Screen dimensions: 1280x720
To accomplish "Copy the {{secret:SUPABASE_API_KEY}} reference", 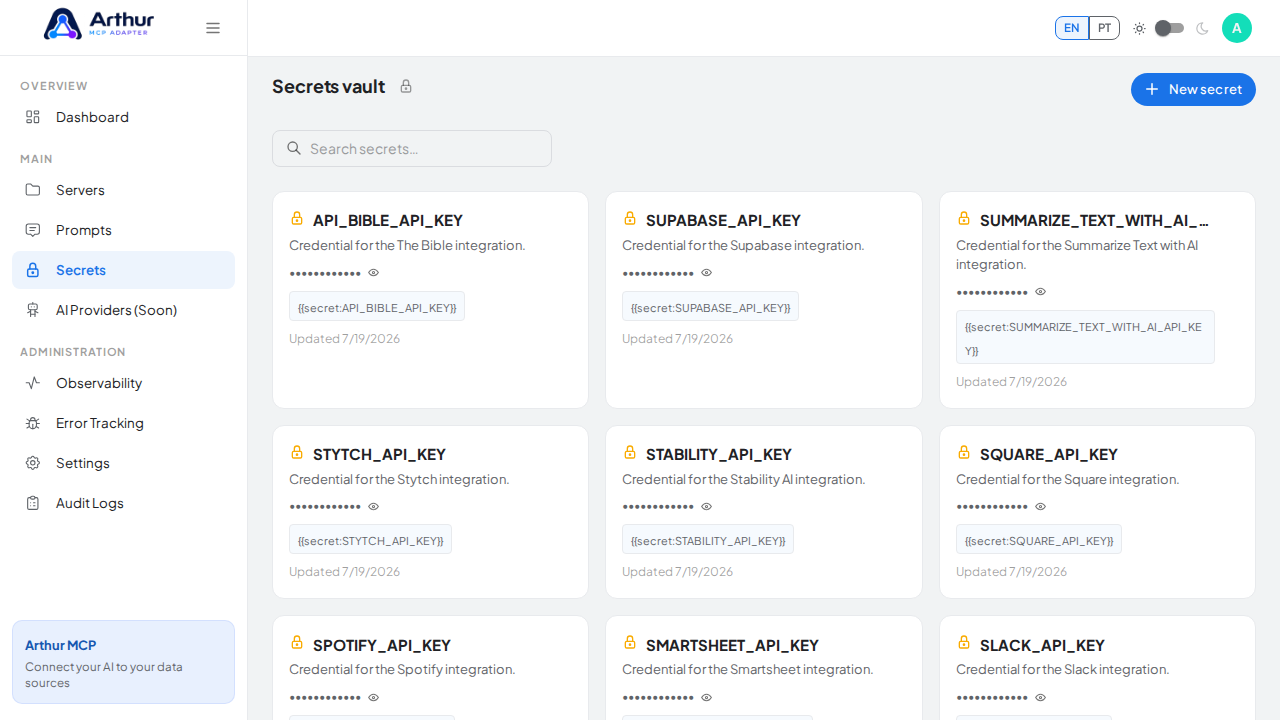I will 710,306.
